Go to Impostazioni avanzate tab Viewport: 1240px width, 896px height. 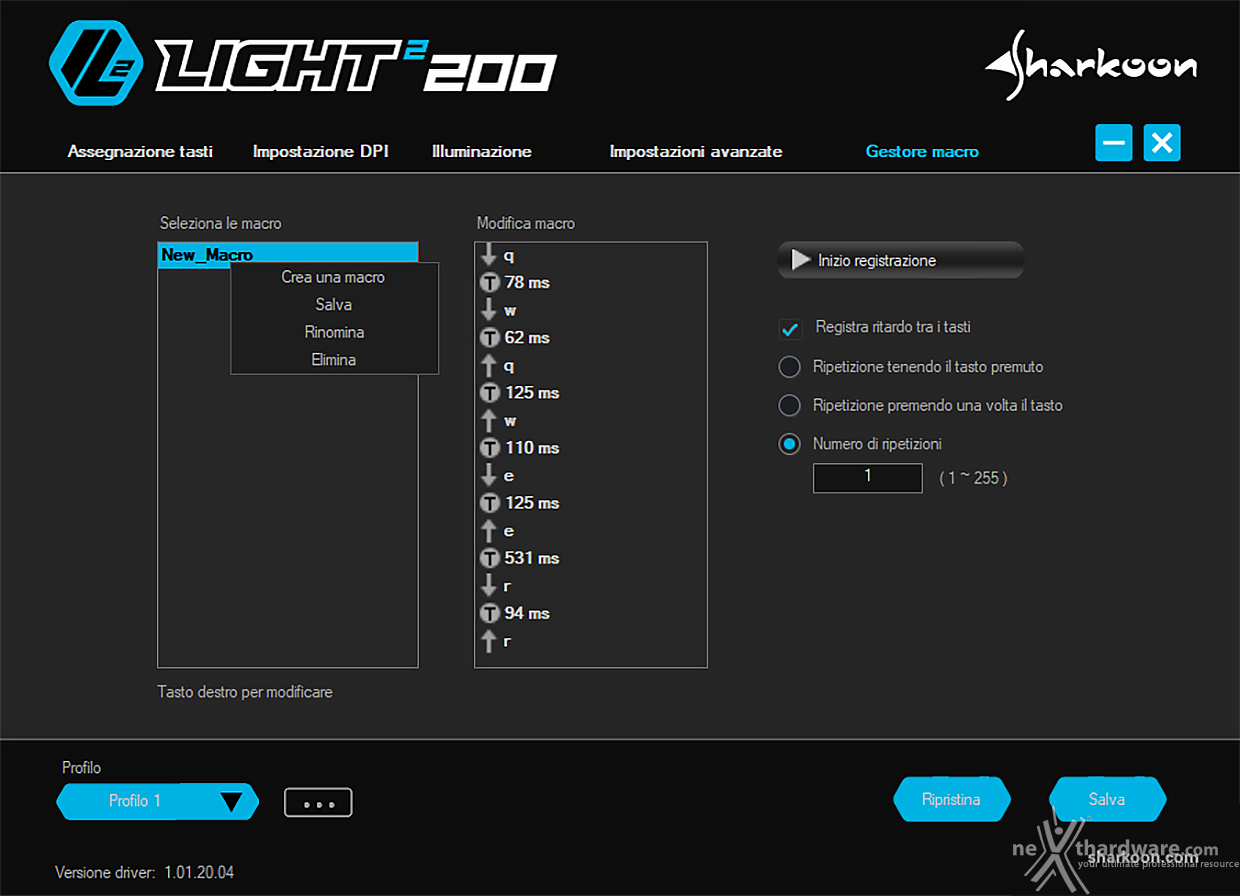696,152
